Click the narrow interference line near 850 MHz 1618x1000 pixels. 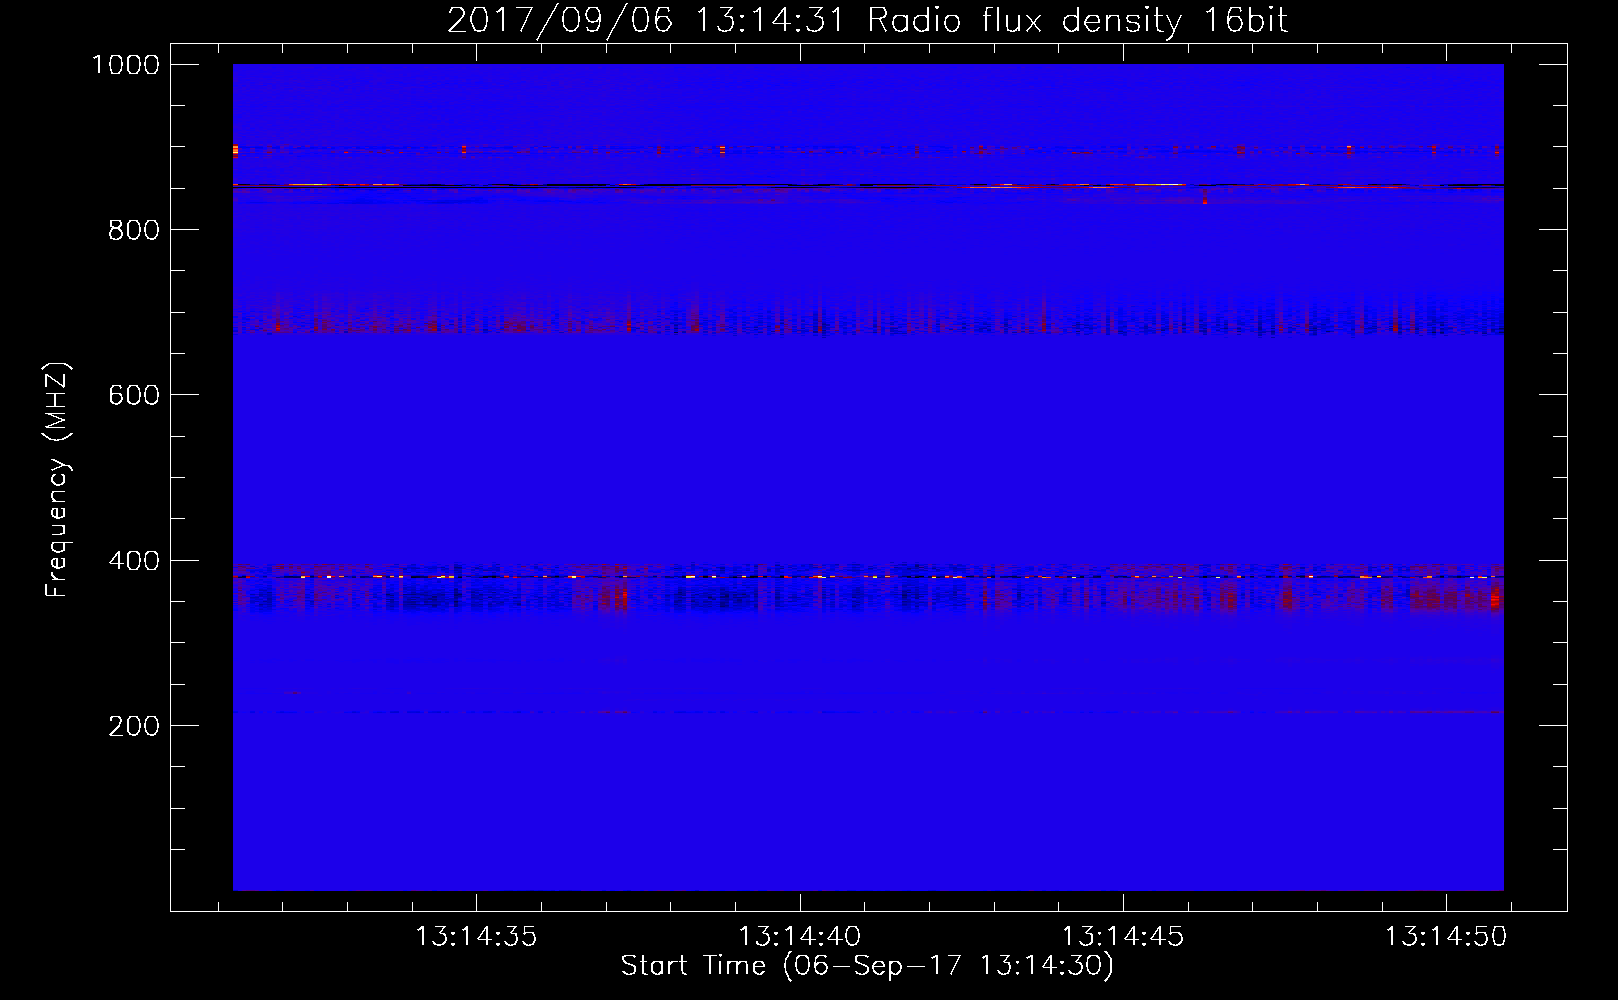tap(868, 185)
